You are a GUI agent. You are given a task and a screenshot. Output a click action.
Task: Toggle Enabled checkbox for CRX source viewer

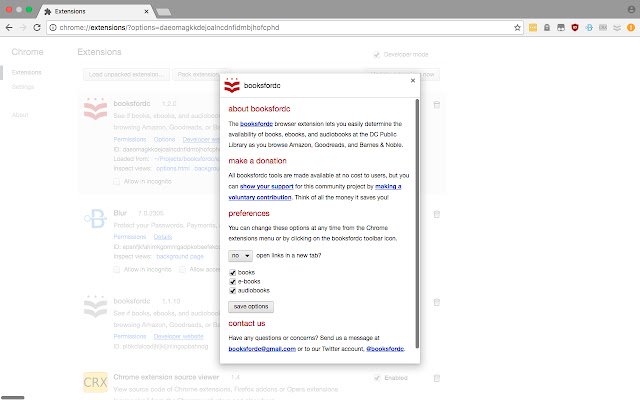[x=377, y=378]
